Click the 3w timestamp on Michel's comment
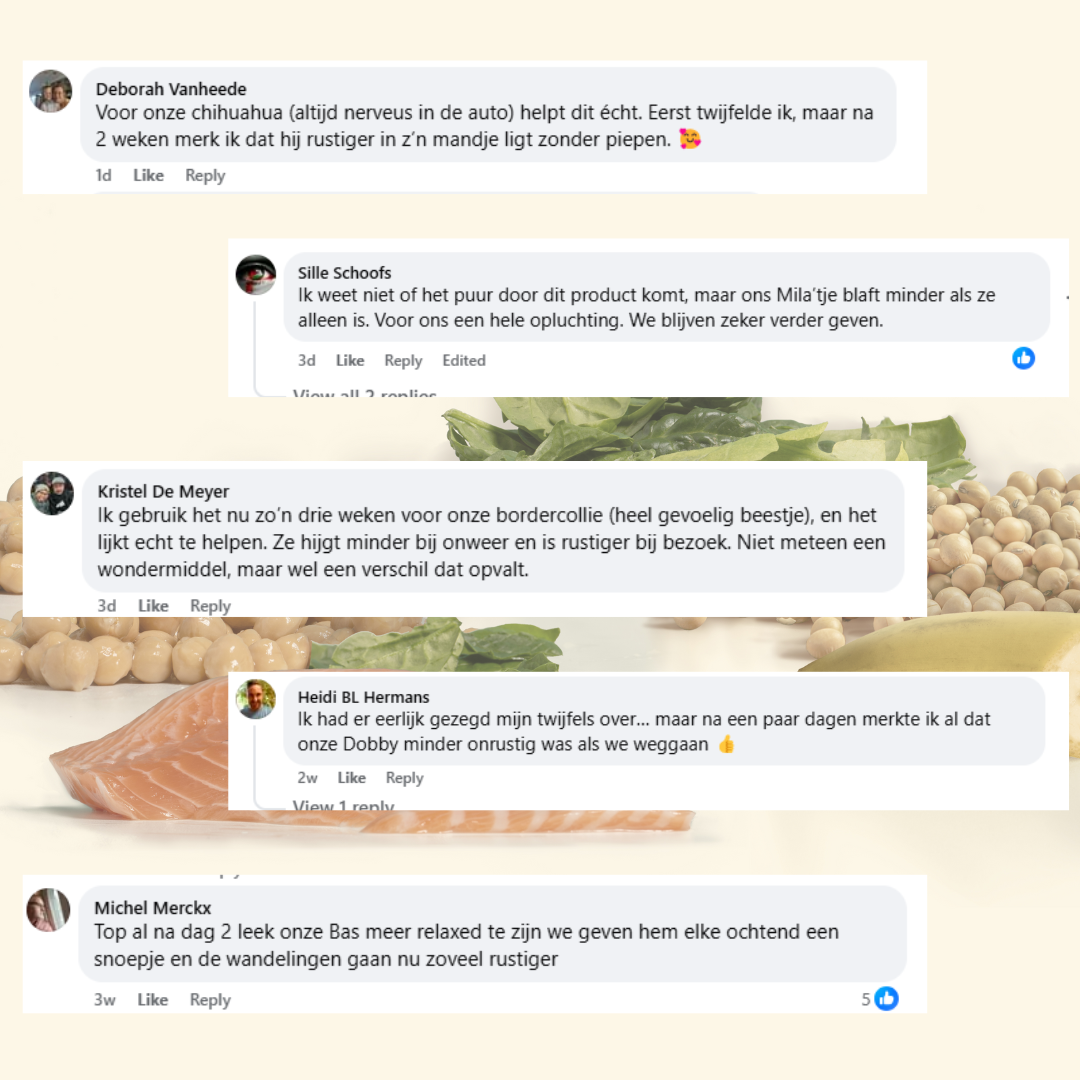The image size is (1080, 1080). click(x=105, y=999)
